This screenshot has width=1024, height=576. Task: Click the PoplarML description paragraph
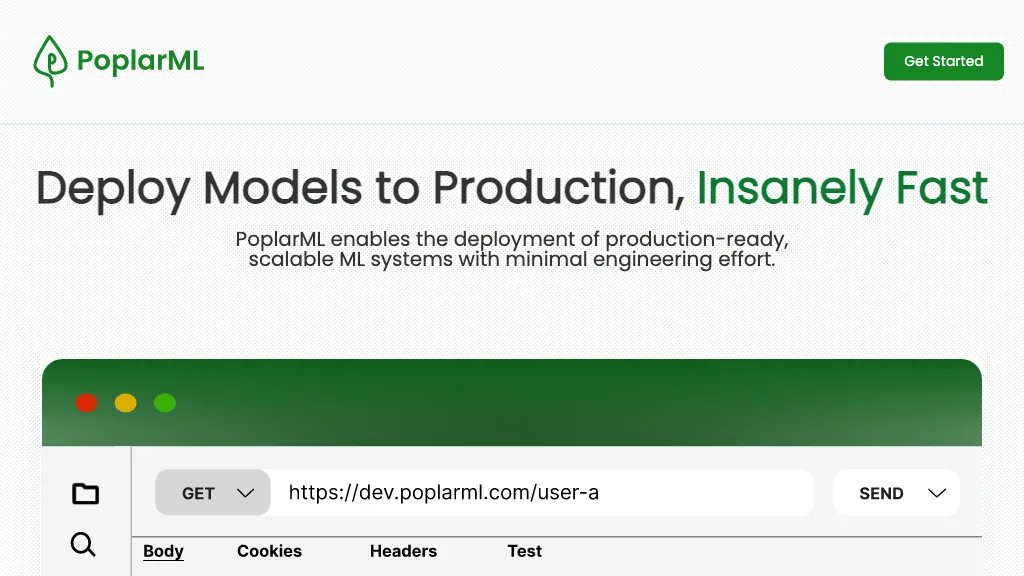512,250
